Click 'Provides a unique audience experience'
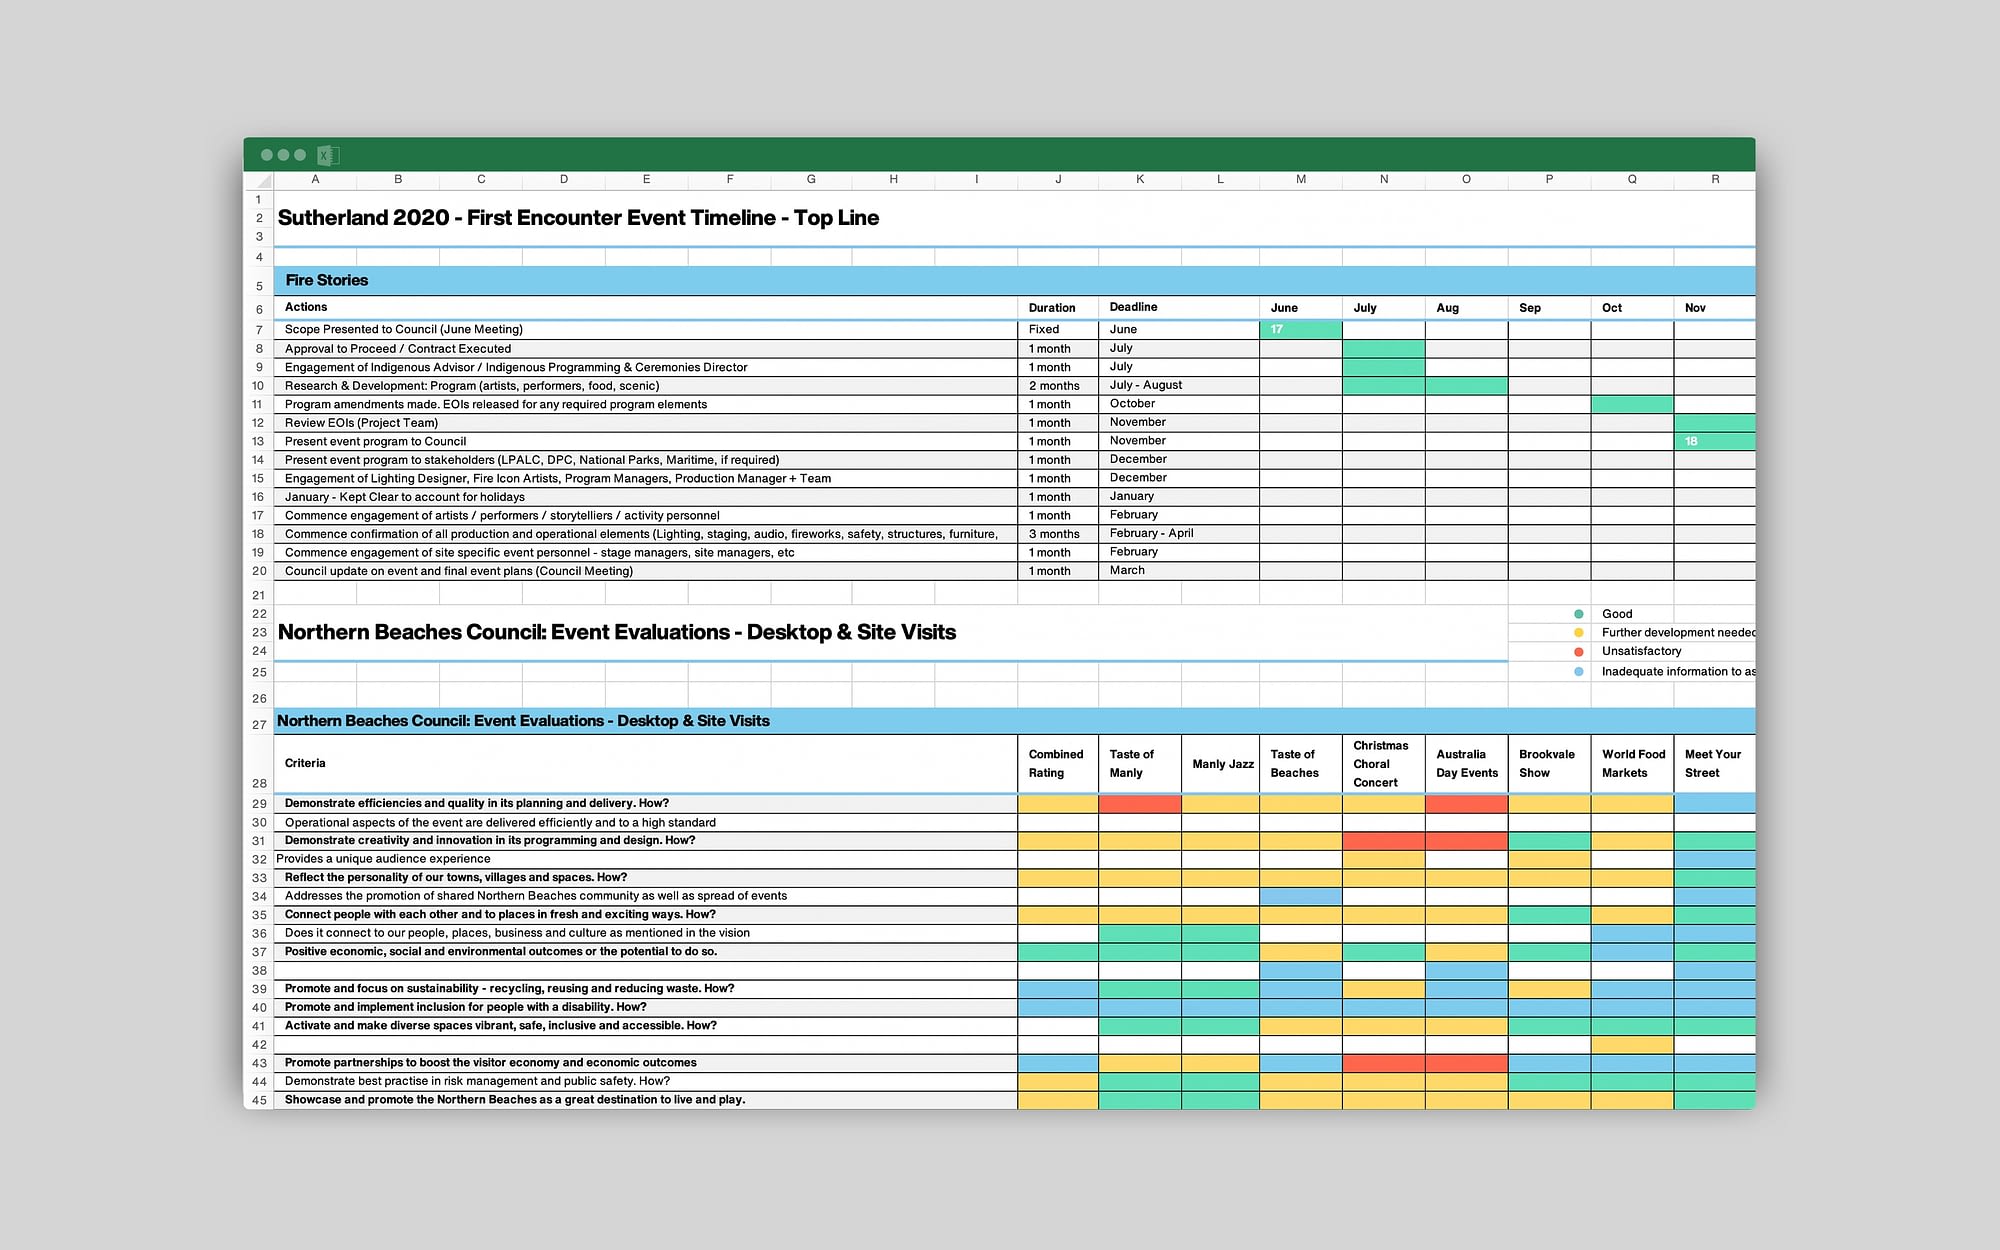 pos(383,859)
